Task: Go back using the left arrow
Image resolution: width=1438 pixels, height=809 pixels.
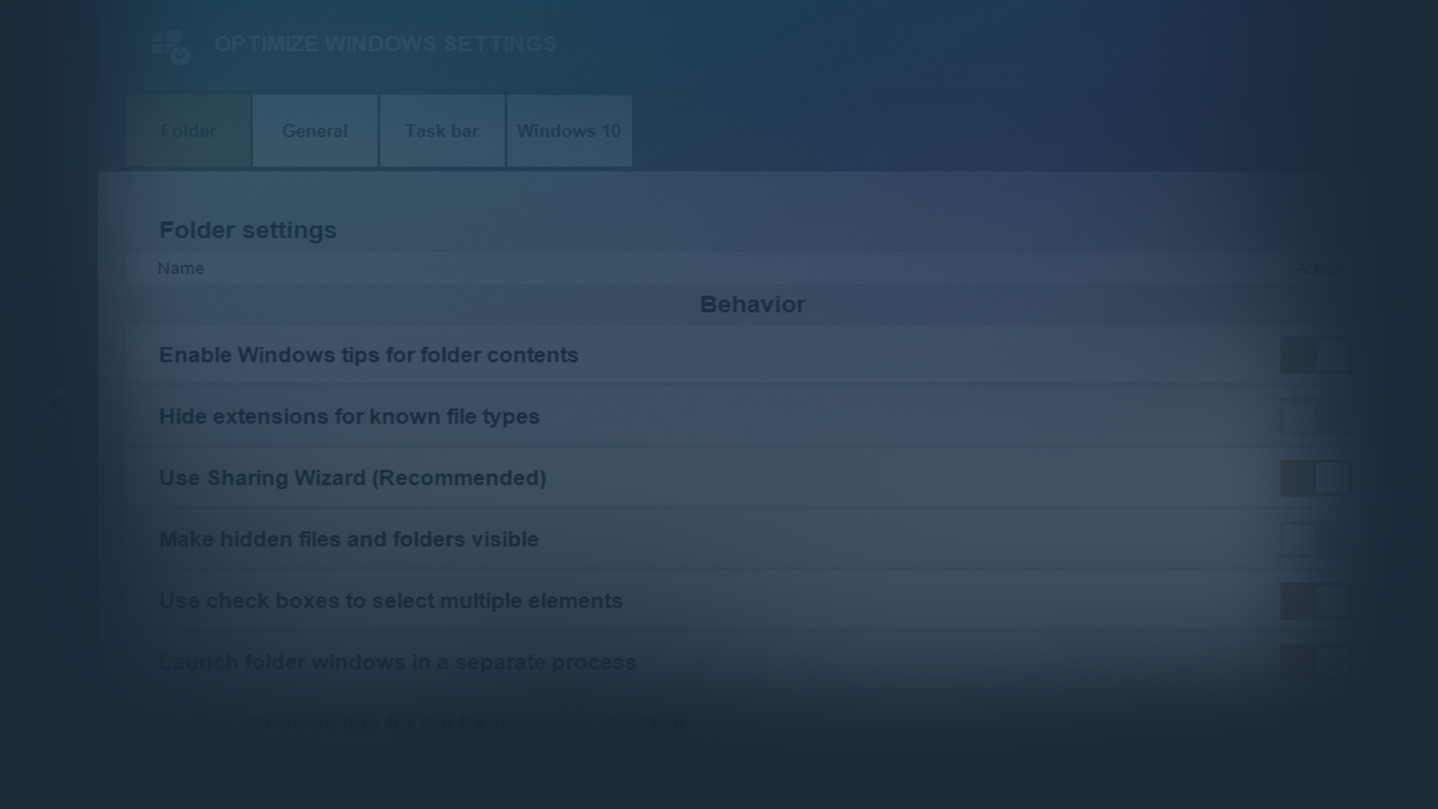Action: click(x=55, y=405)
